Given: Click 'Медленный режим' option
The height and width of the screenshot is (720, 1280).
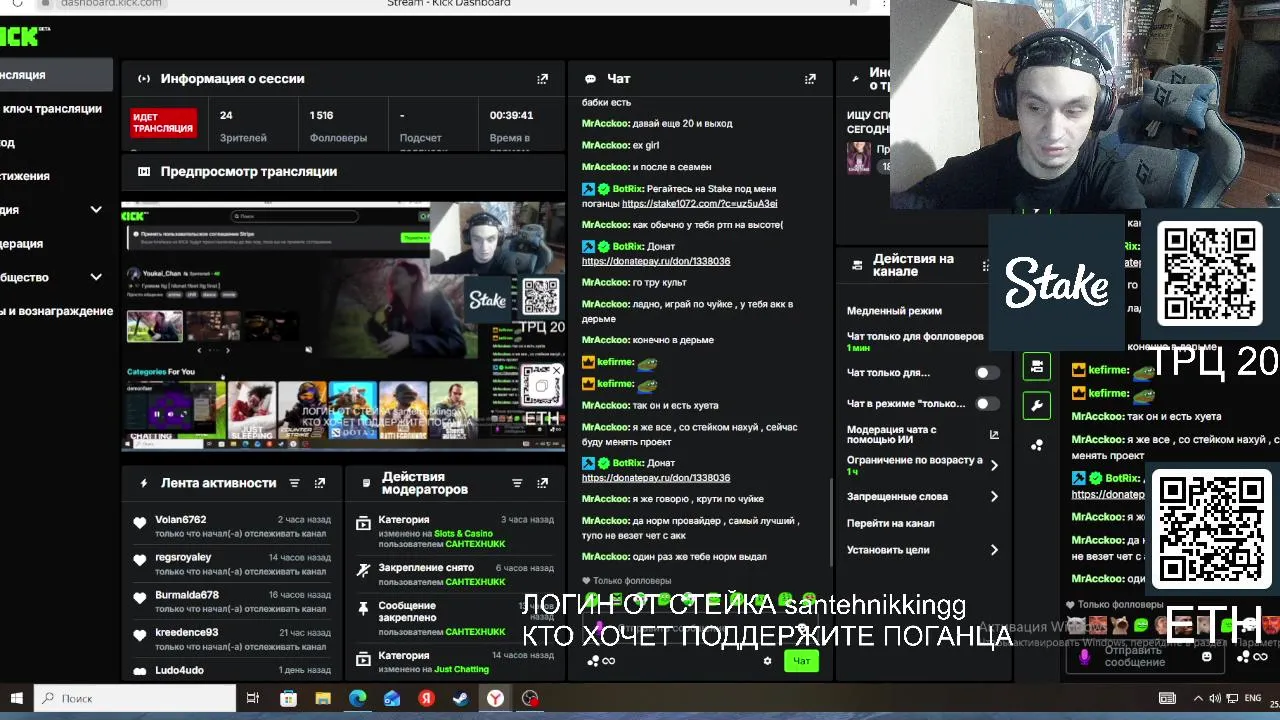Looking at the screenshot, I should (894, 311).
